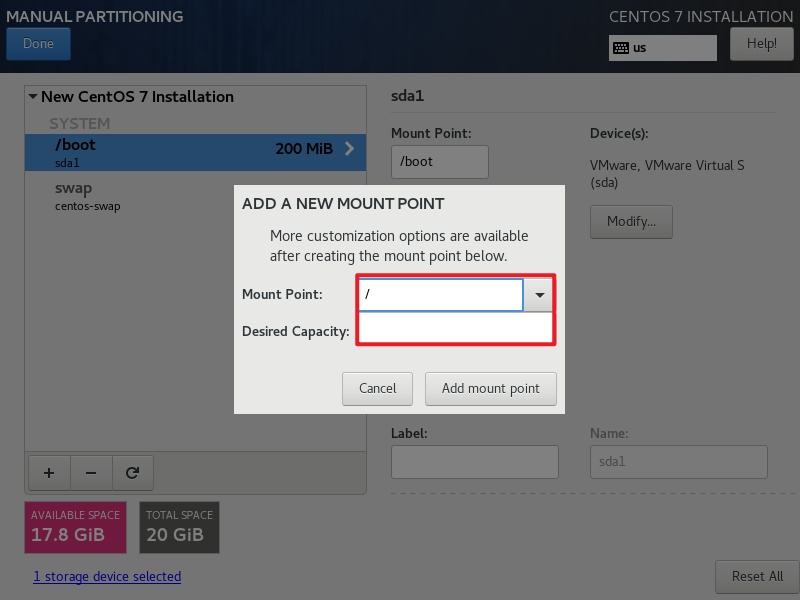
Task: Open the us keyboard layout selector
Action: click(x=662, y=47)
